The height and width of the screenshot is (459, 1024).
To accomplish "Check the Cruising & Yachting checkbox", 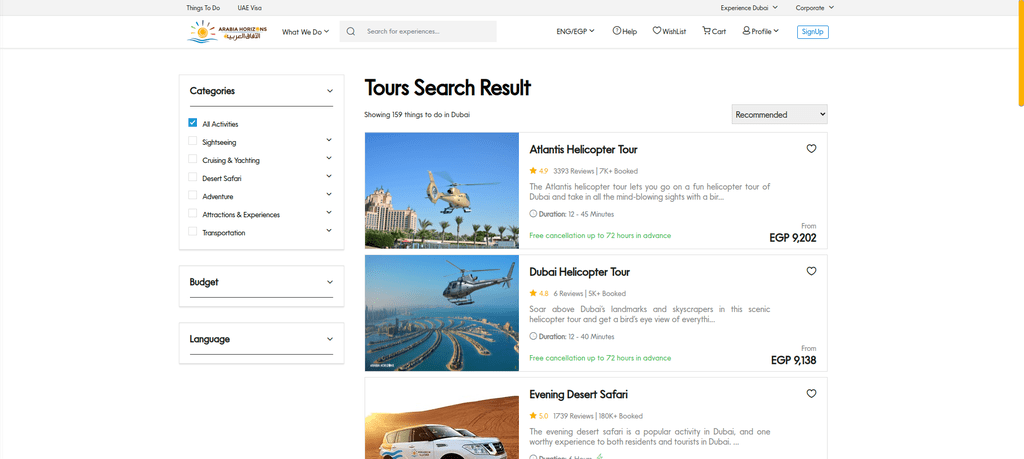I will coord(193,159).
